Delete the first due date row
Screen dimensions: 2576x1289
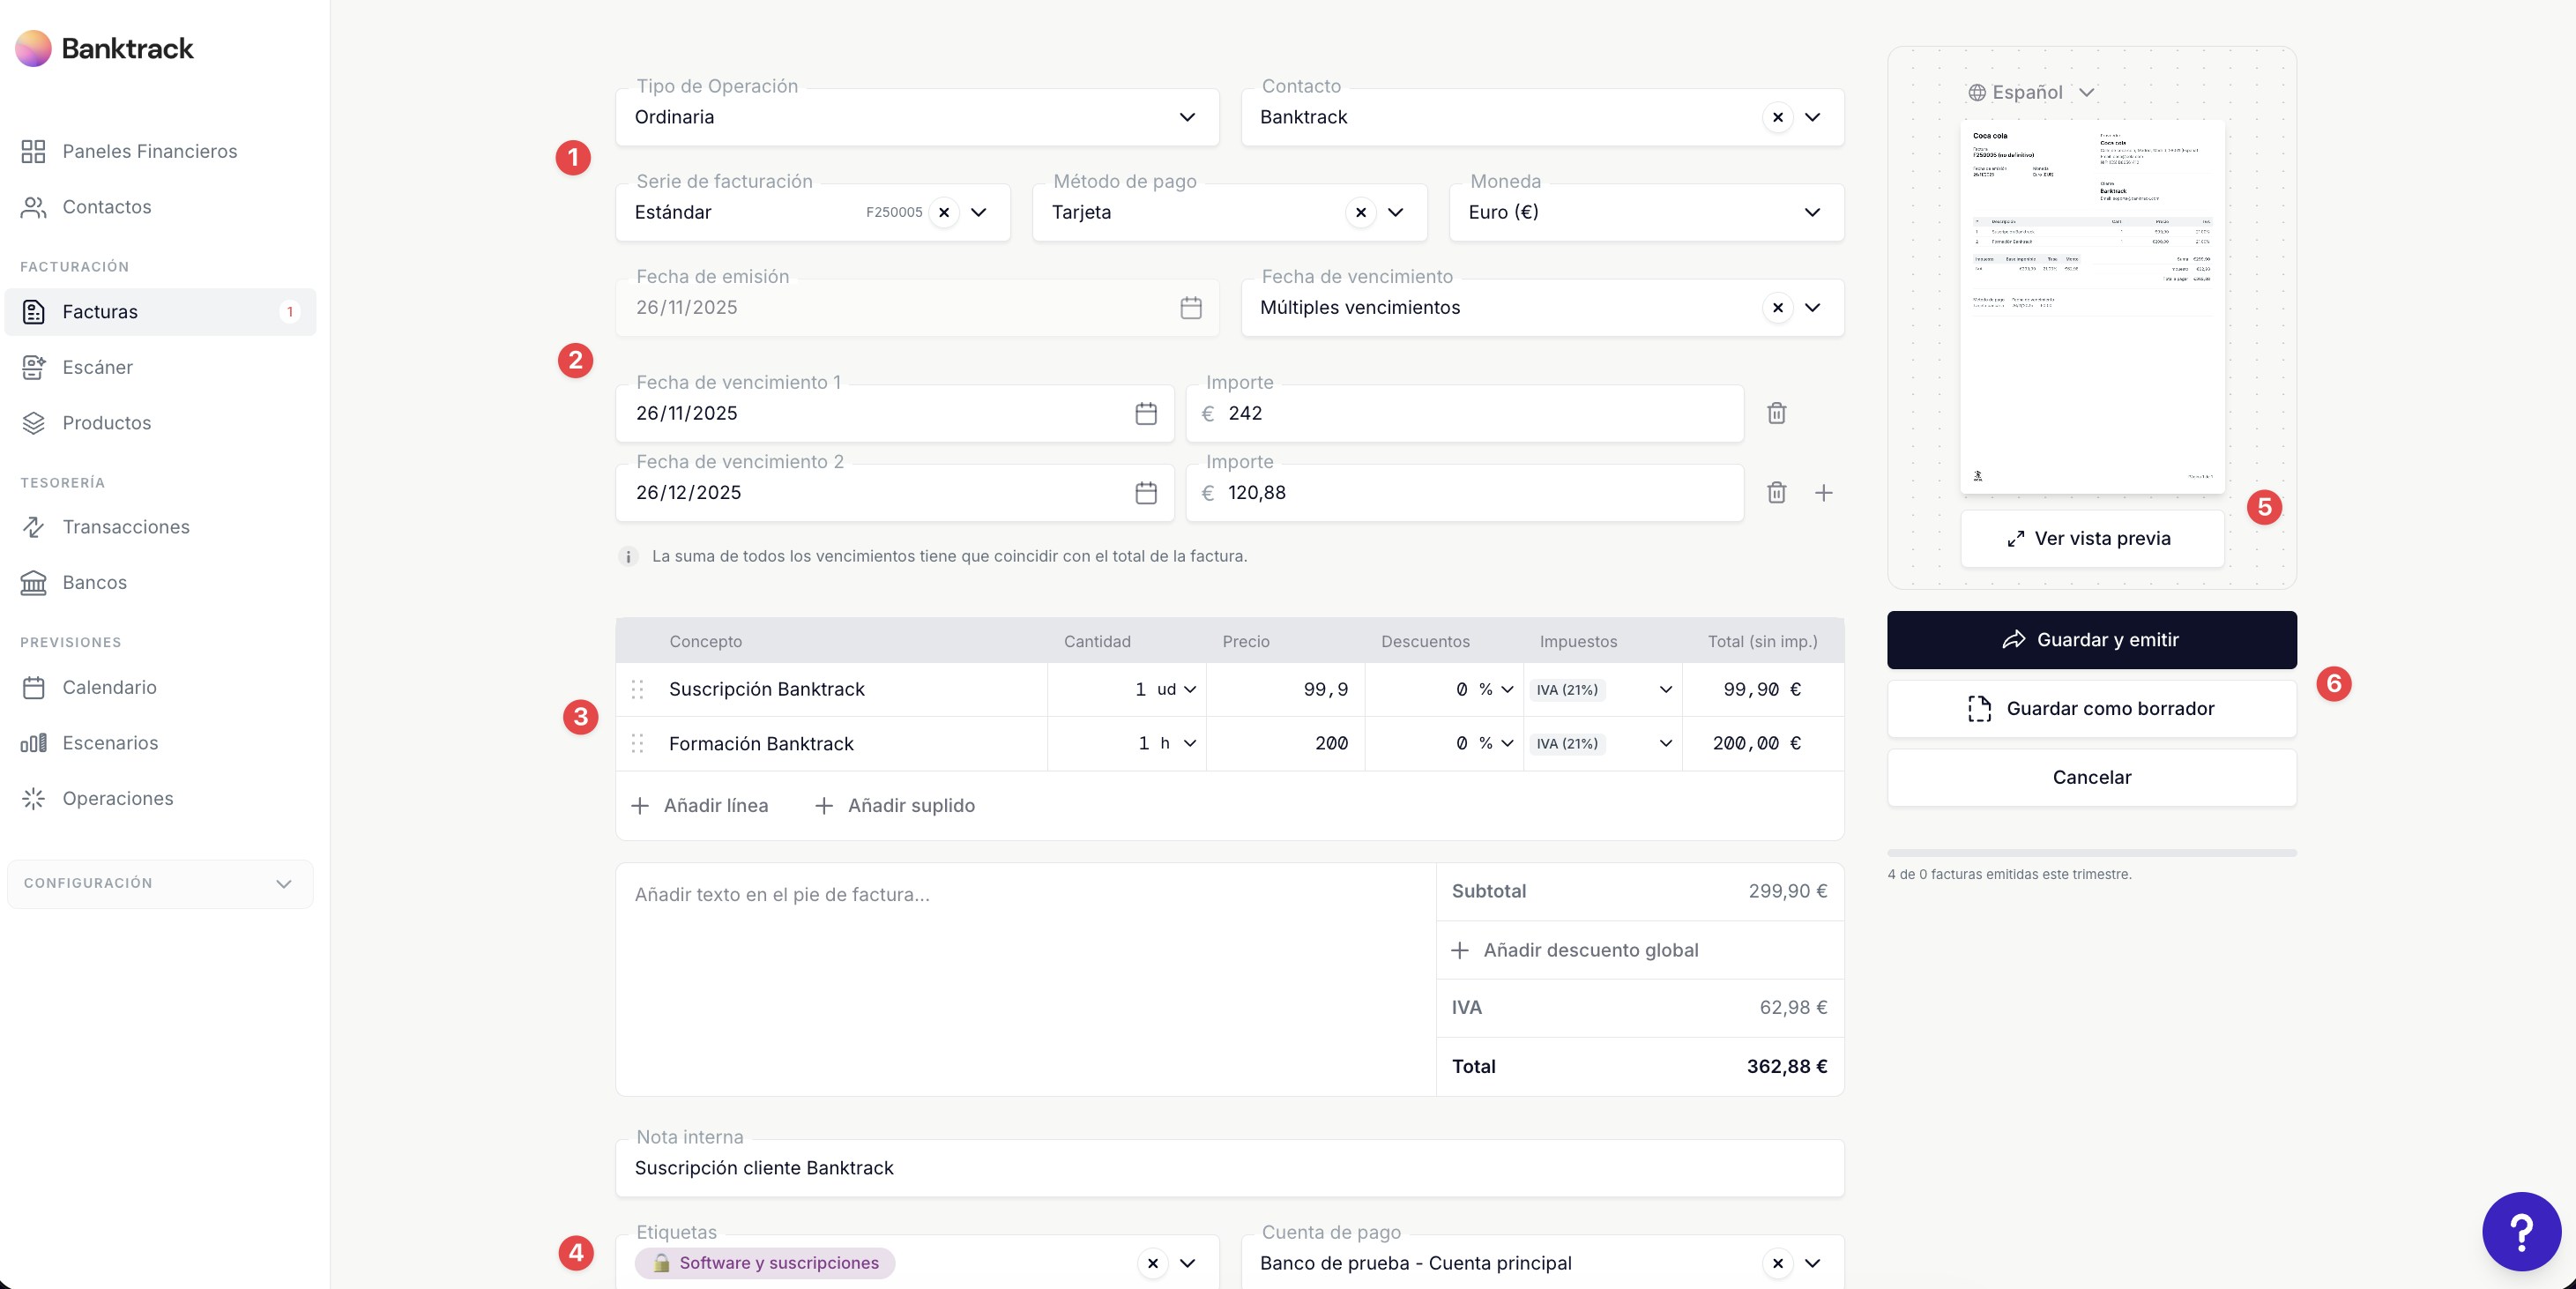click(x=1776, y=413)
